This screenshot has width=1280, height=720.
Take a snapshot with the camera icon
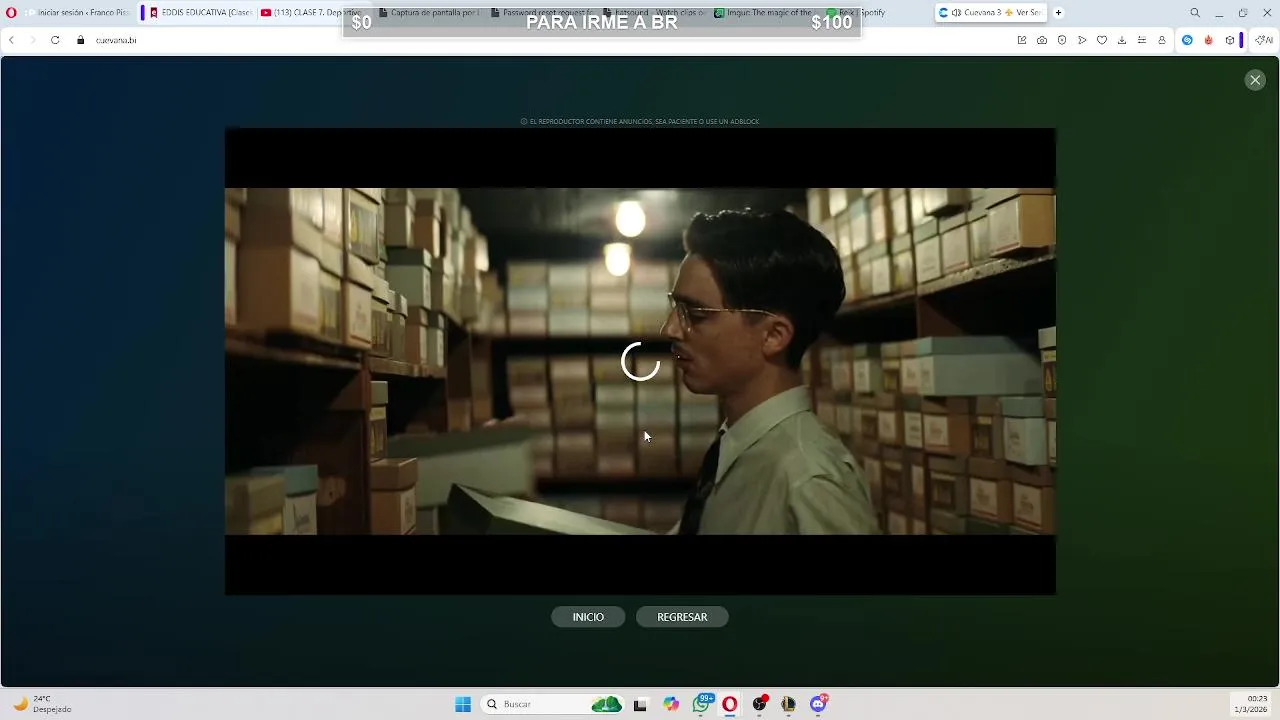click(x=1042, y=40)
